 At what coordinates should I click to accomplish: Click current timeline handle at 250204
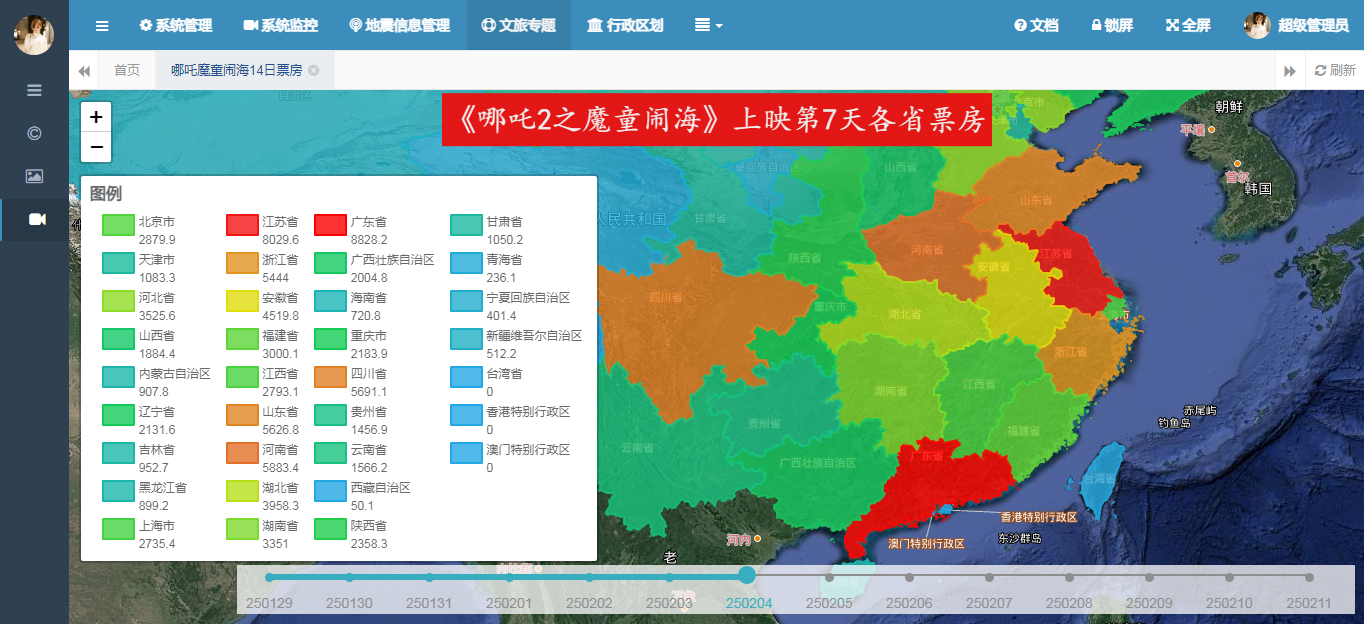click(747, 575)
